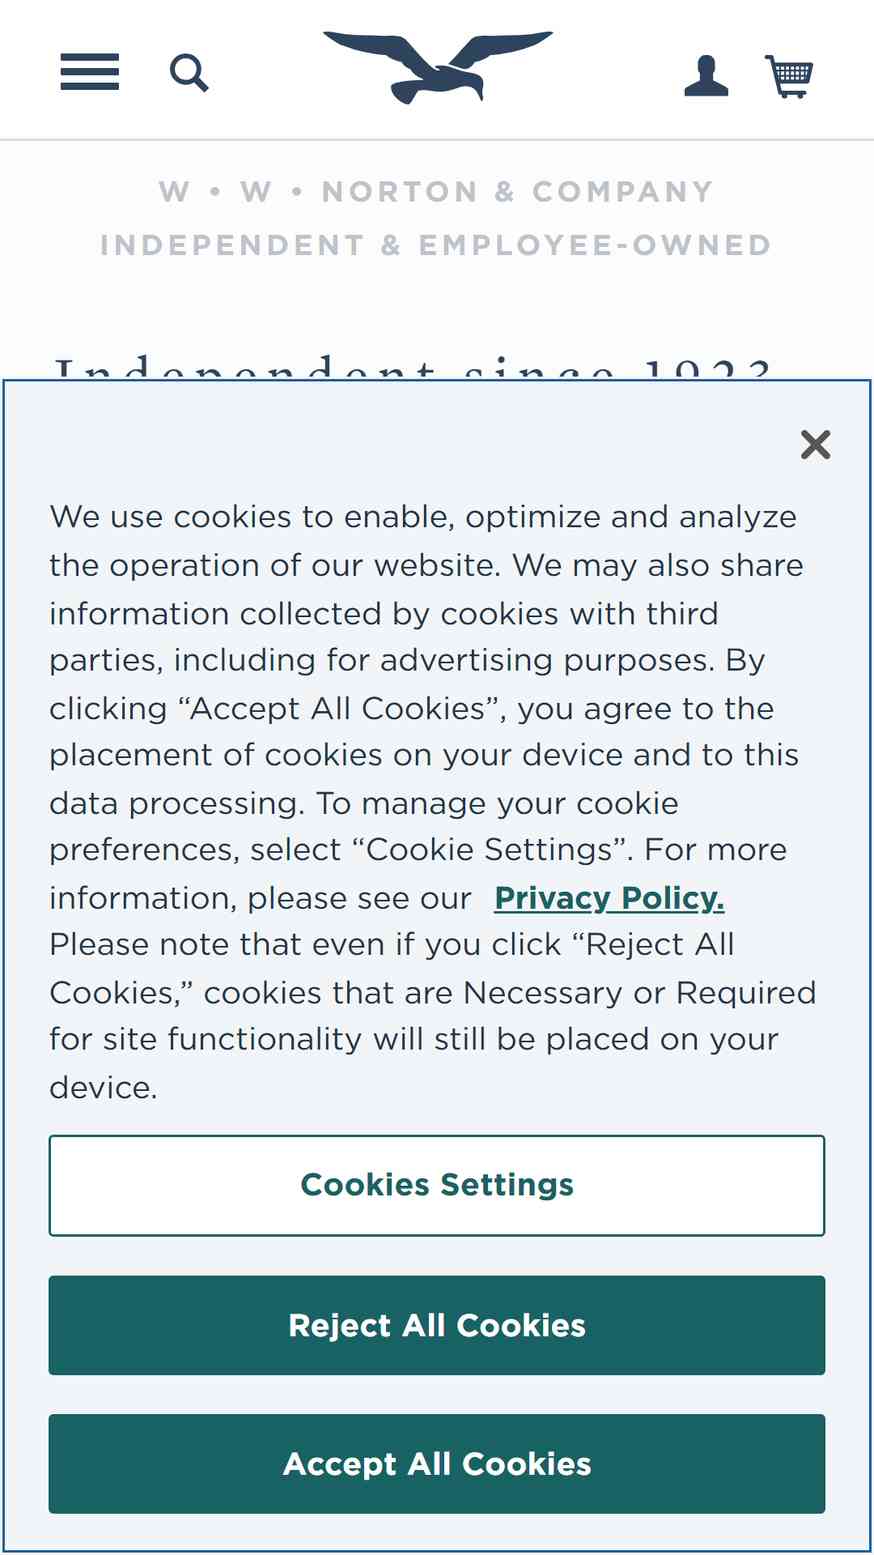View the shopping cart icon
874x1555 pixels.
[789, 76]
